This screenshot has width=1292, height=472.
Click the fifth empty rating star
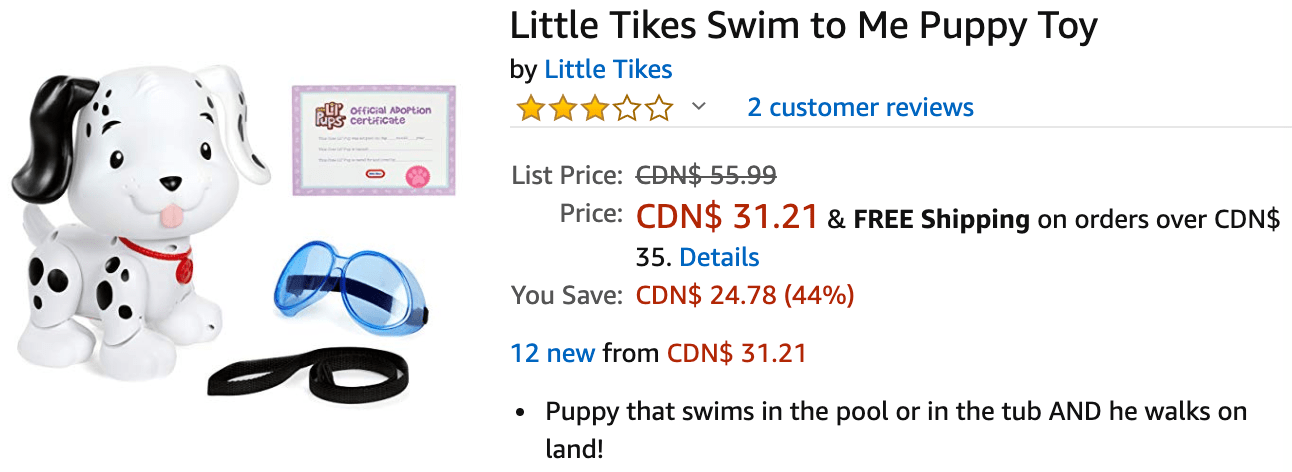click(x=658, y=107)
